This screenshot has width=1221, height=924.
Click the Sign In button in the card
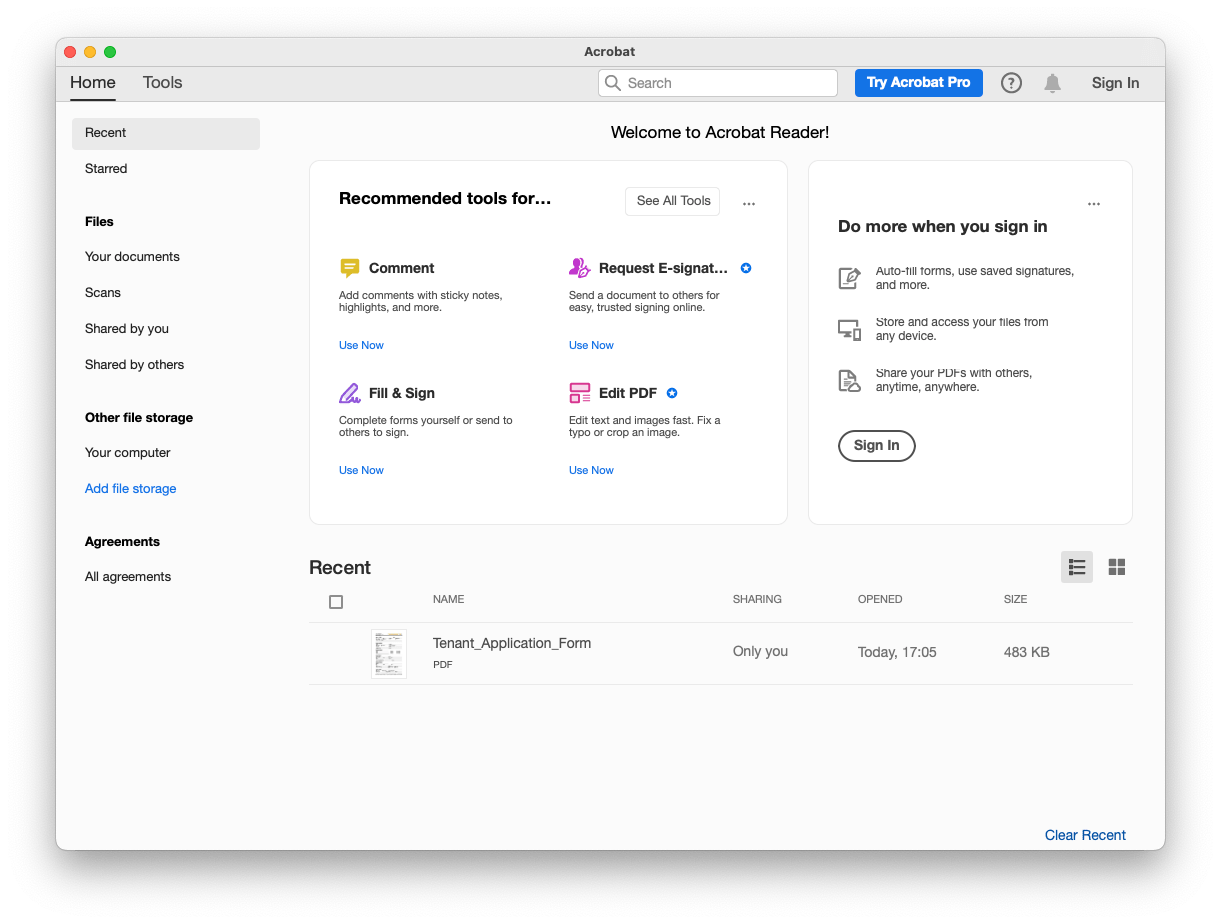(877, 446)
